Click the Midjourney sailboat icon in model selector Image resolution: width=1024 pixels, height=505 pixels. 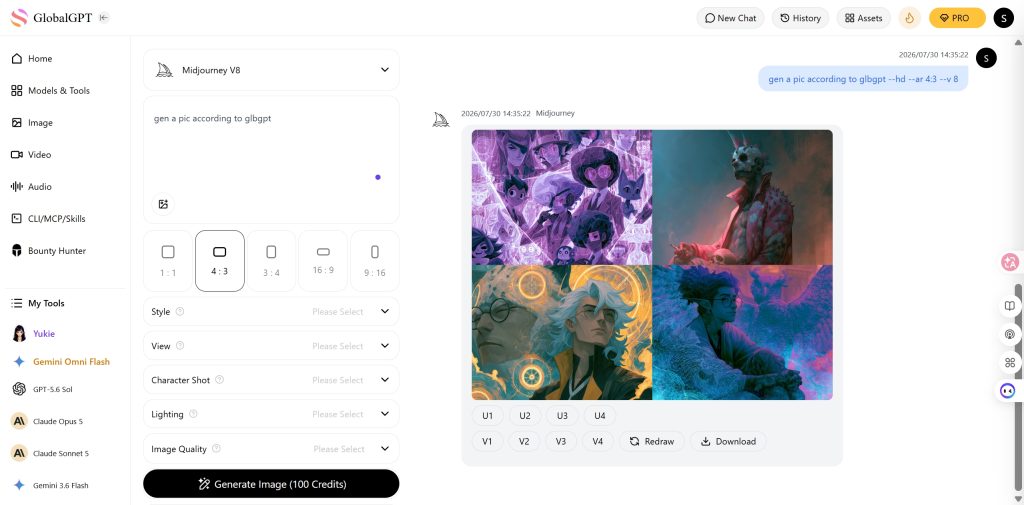click(165, 70)
